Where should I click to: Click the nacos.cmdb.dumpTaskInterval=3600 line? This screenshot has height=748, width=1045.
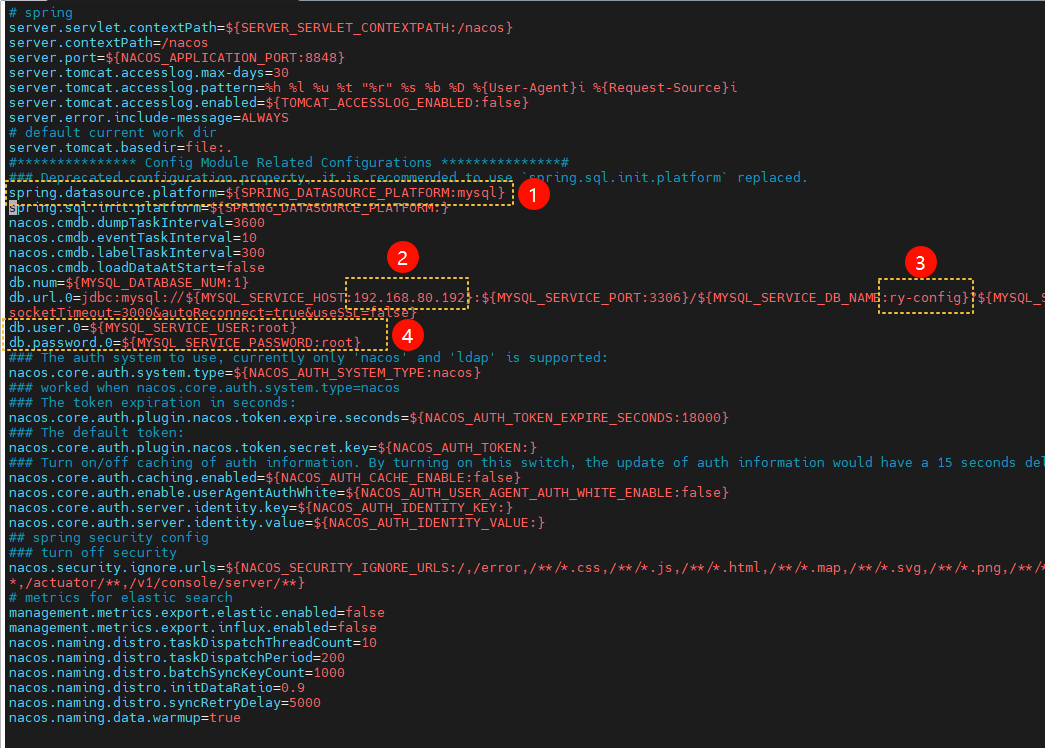[x=137, y=223]
